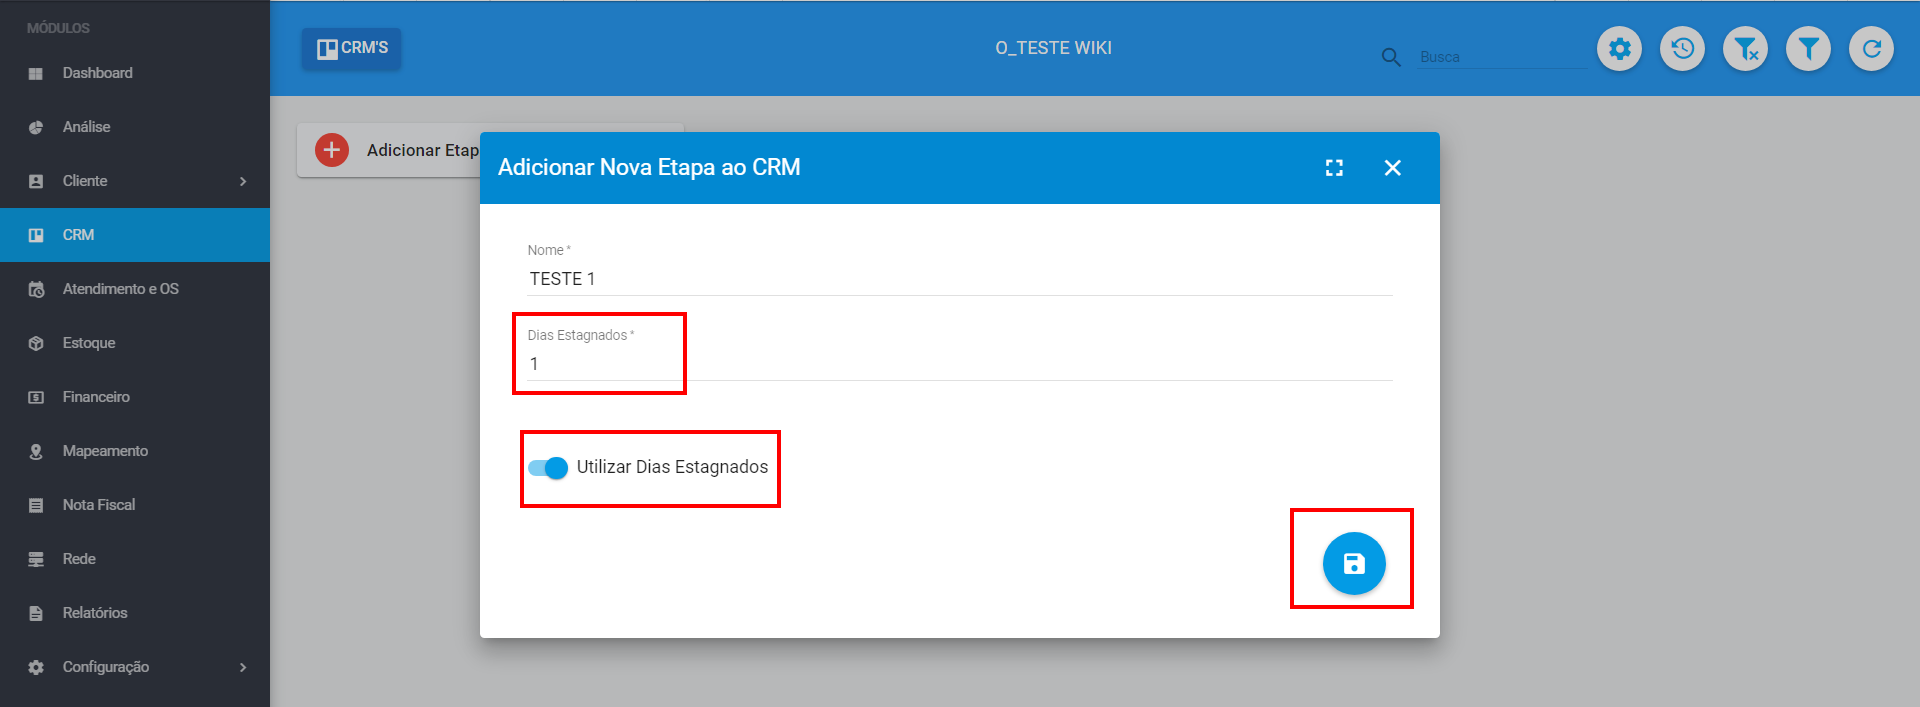The image size is (1920, 707).
Task: Open the Dashboard module
Action: (135, 73)
